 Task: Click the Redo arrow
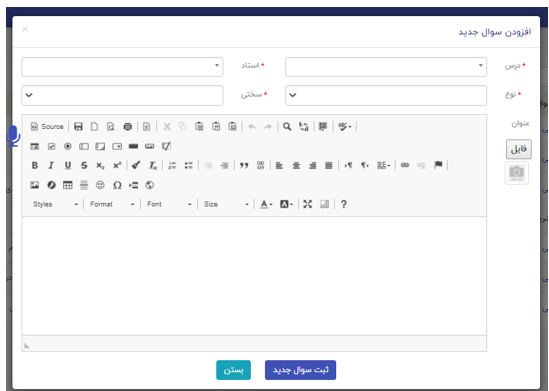tap(268, 126)
